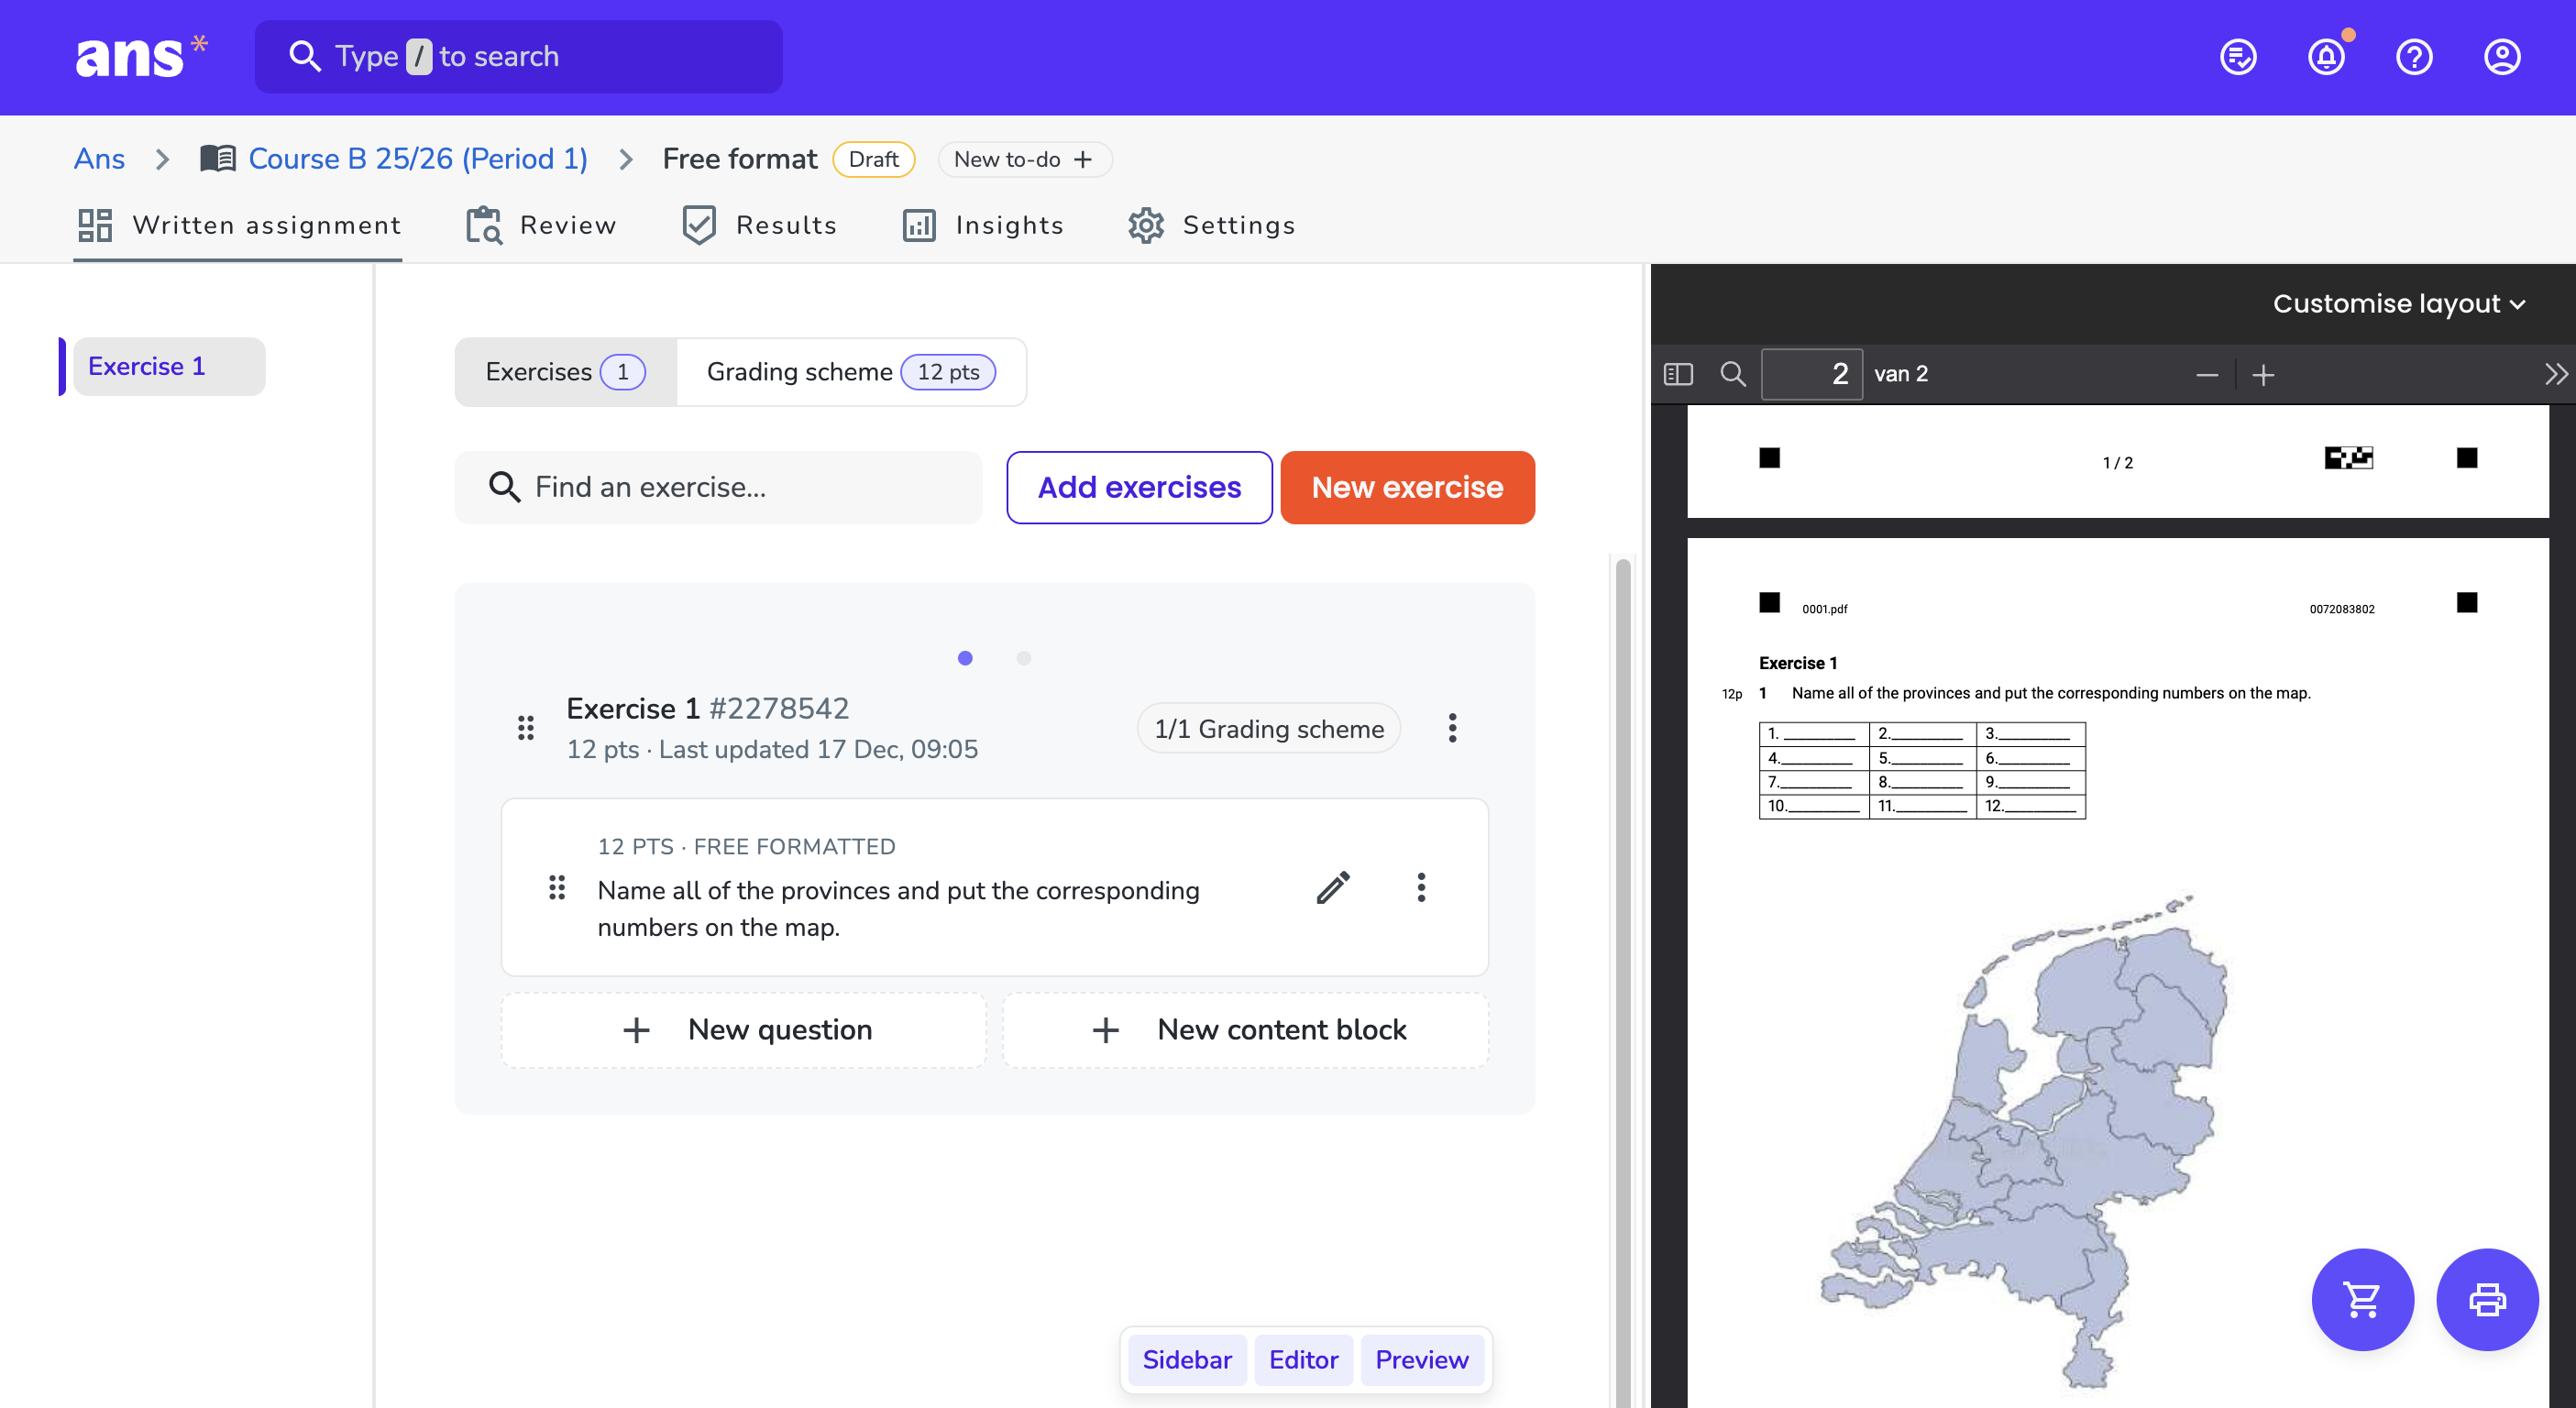
Task: Go to Ans breadcrumb link
Action: (99, 158)
